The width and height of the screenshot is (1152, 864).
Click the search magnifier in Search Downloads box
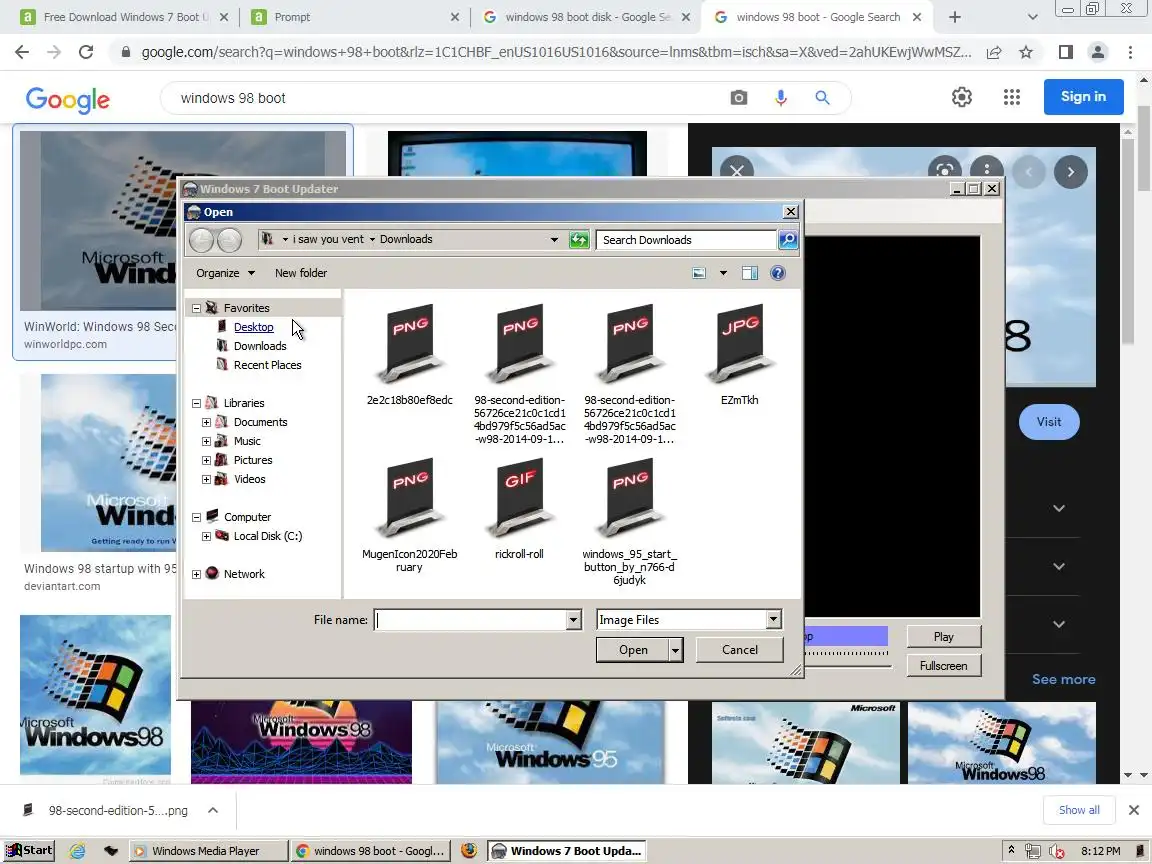coord(788,240)
